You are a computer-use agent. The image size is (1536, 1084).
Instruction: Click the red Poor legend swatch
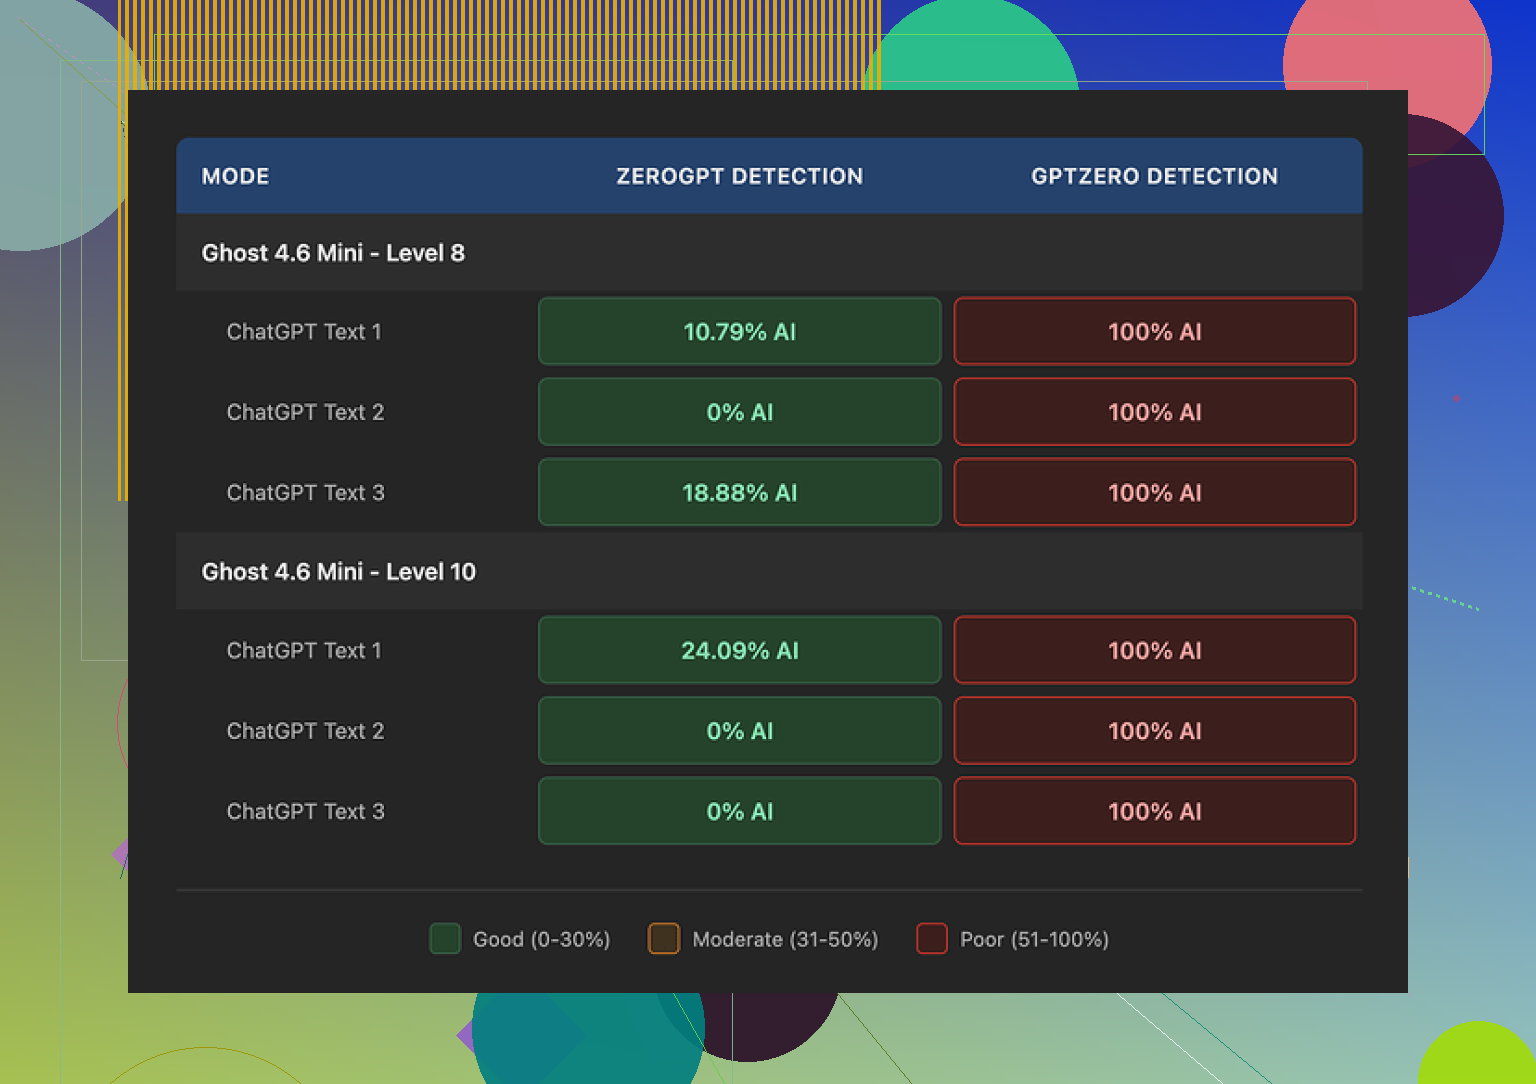click(x=932, y=939)
